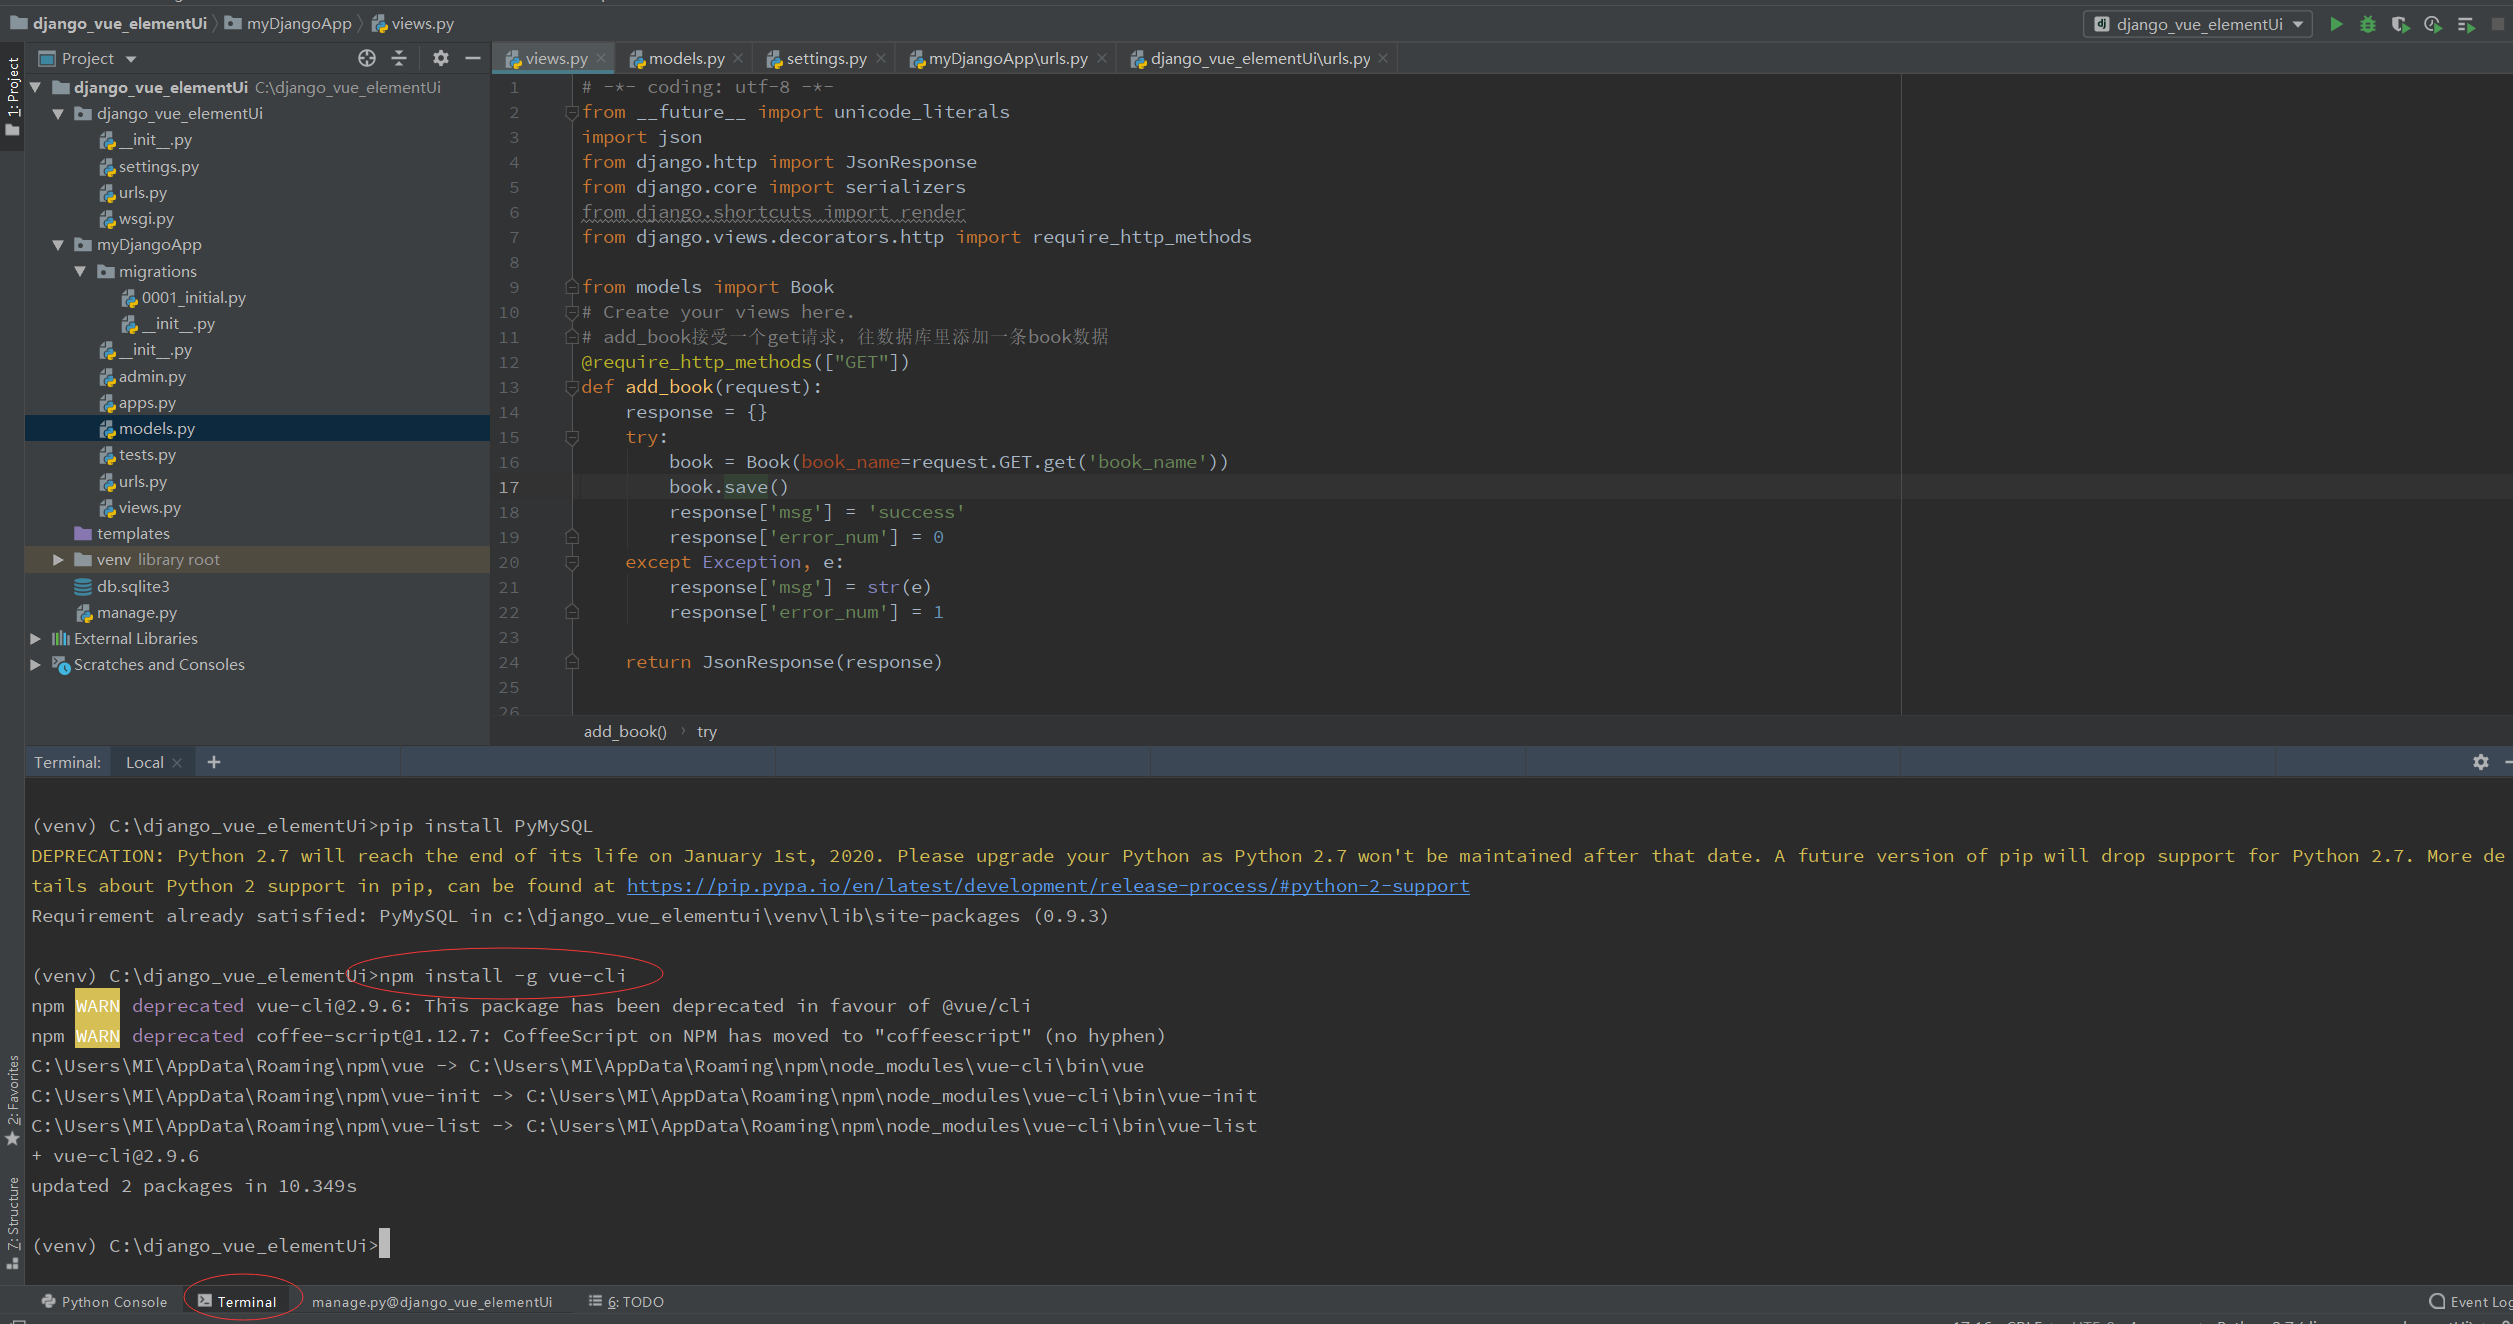Open the Python Console tool tab
The image size is (2513, 1324).
104,1301
